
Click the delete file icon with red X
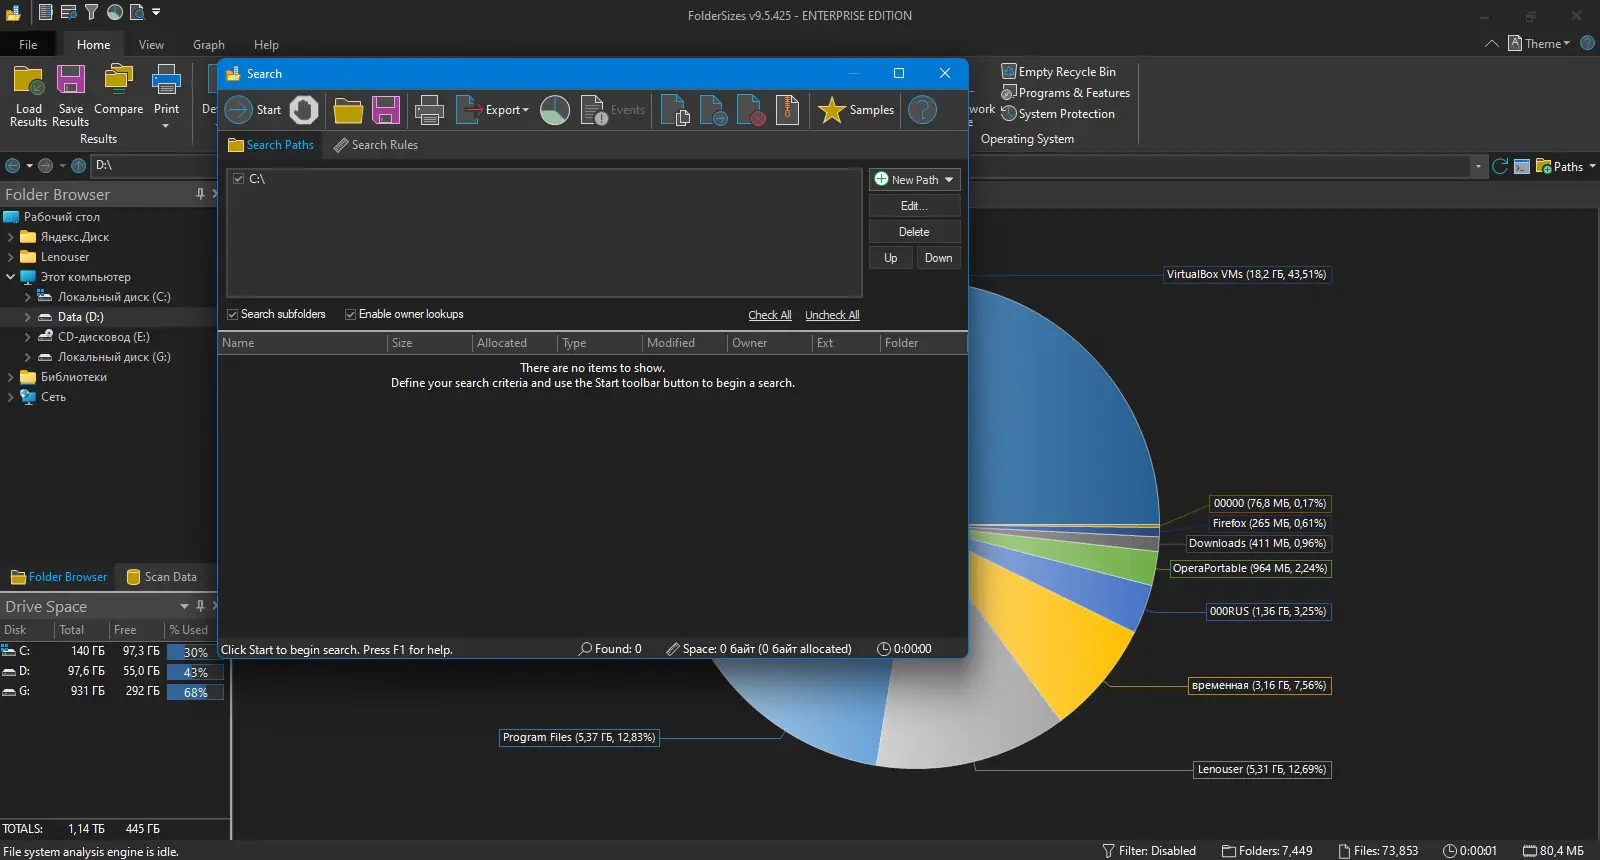pos(750,110)
